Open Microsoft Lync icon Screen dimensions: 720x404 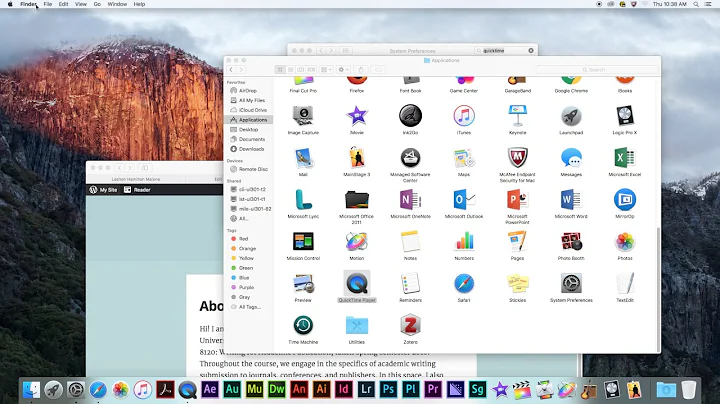point(303,200)
